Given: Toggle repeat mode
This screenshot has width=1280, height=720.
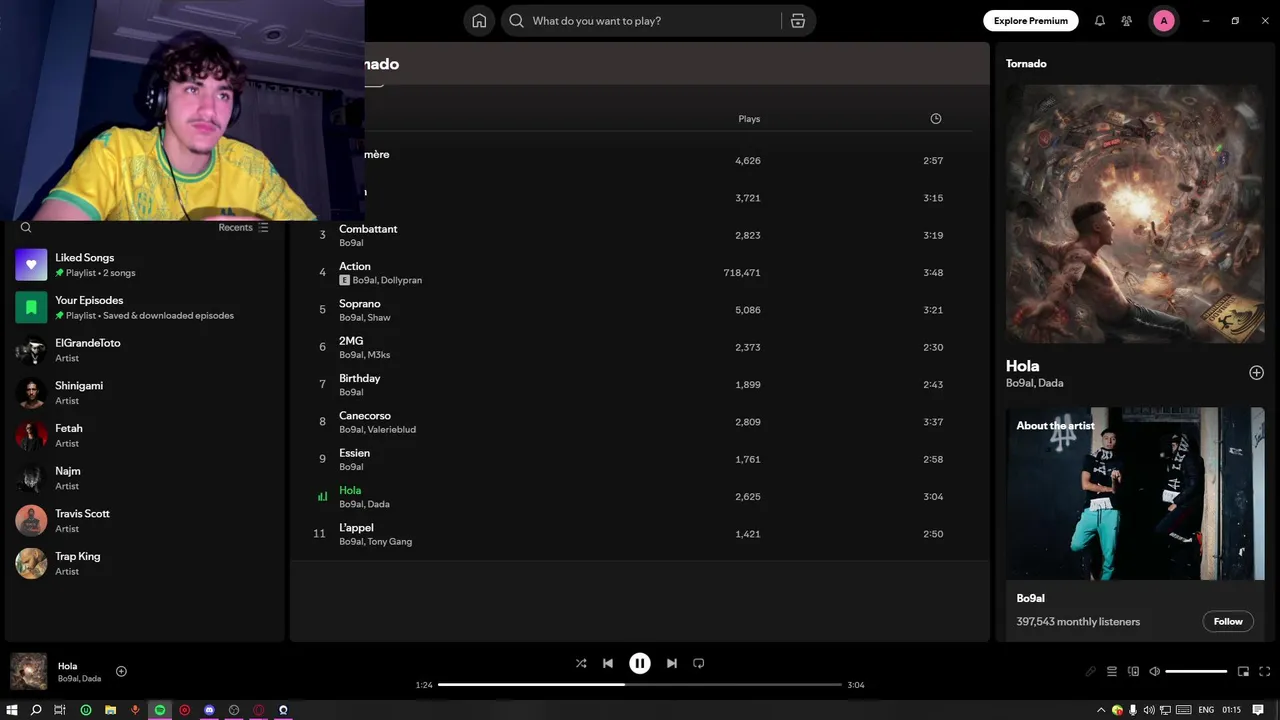Looking at the screenshot, I should (699, 663).
